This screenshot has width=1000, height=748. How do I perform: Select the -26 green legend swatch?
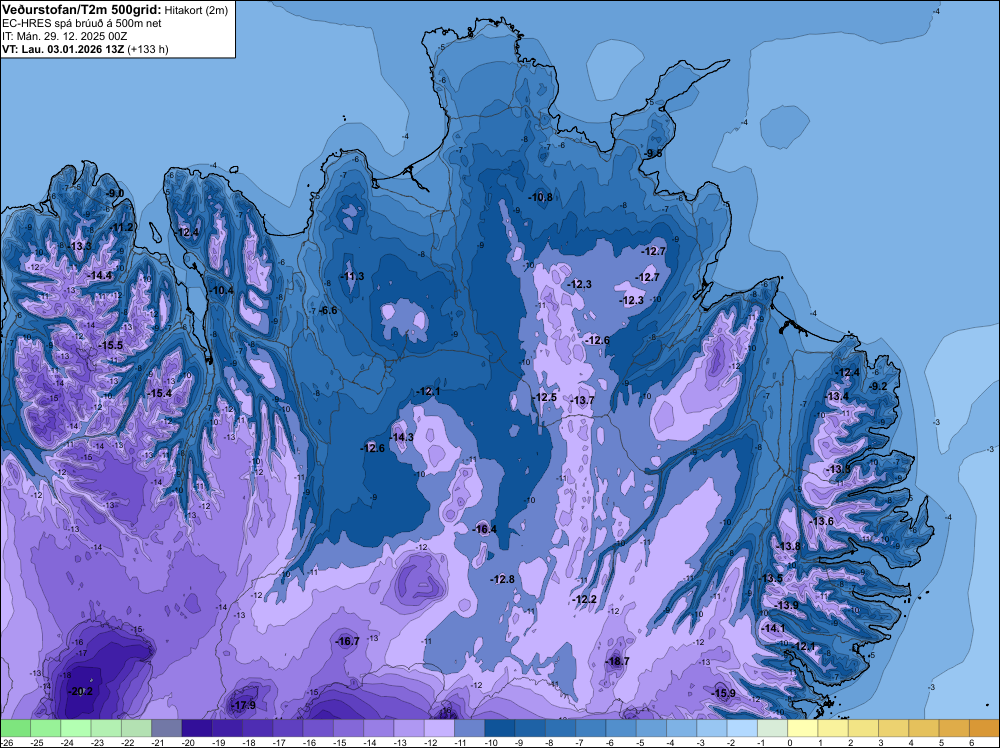(x=15, y=728)
